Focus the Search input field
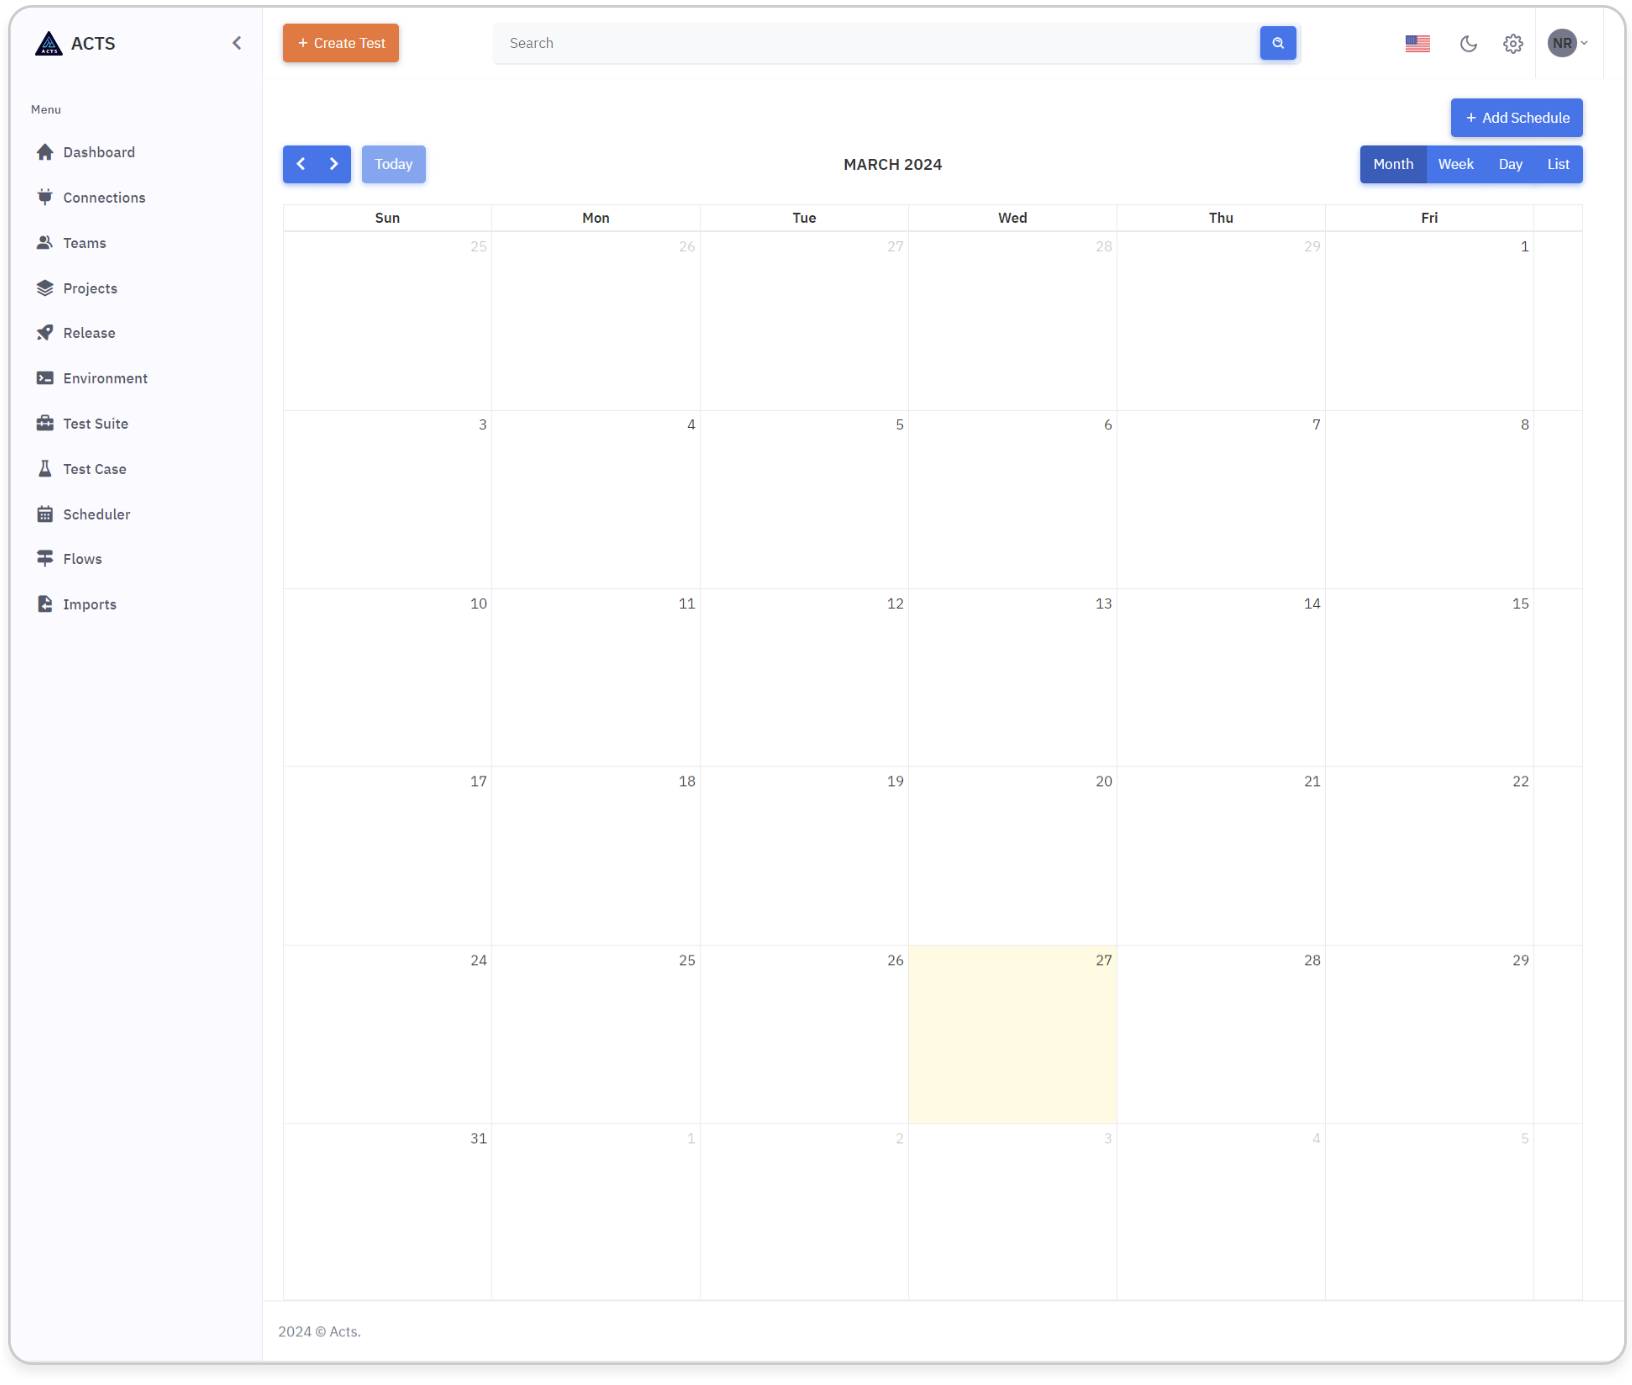This screenshot has height=1385, width=1632. tap(877, 43)
